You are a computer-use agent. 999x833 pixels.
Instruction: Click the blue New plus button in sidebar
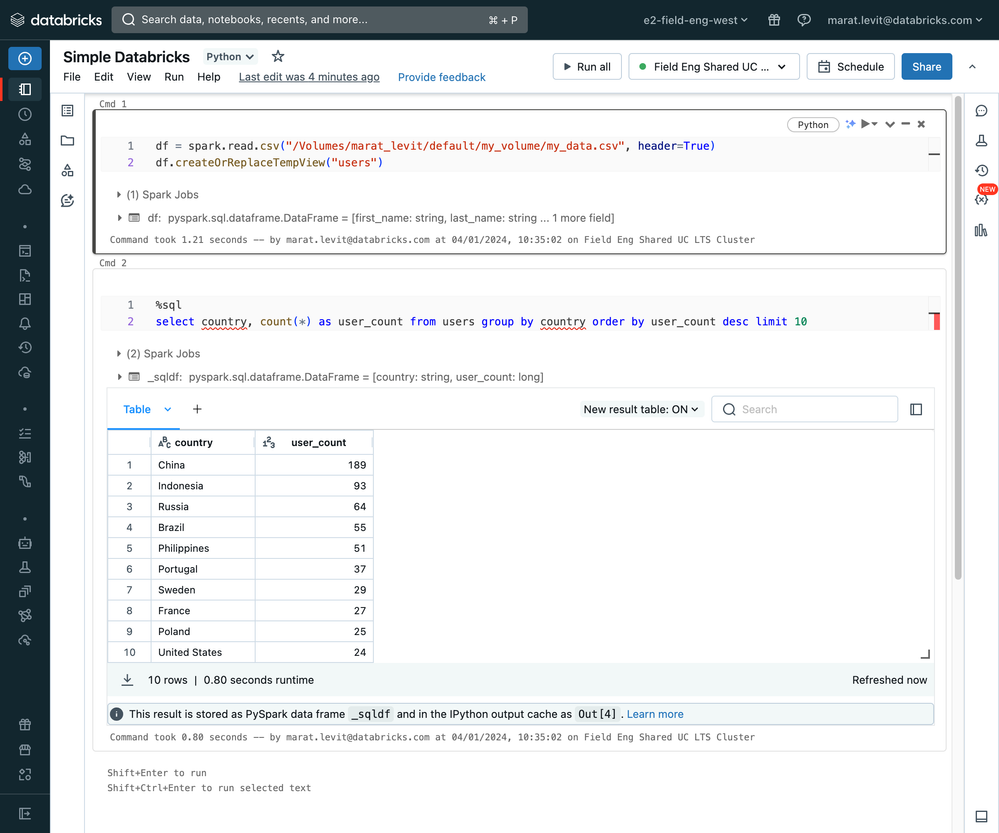click(x=25, y=58)
